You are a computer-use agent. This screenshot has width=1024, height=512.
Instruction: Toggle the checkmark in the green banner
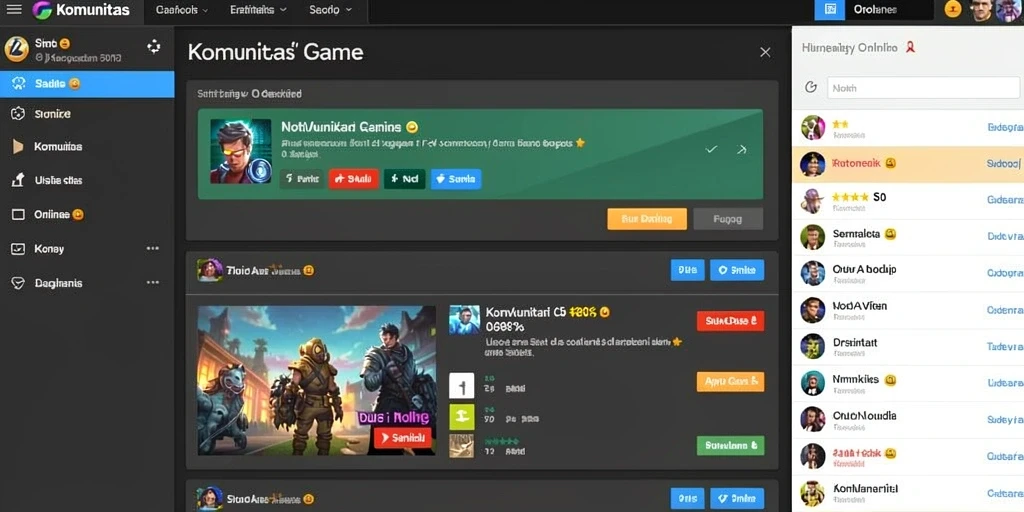pyautogui.click(x=711, y=150)
